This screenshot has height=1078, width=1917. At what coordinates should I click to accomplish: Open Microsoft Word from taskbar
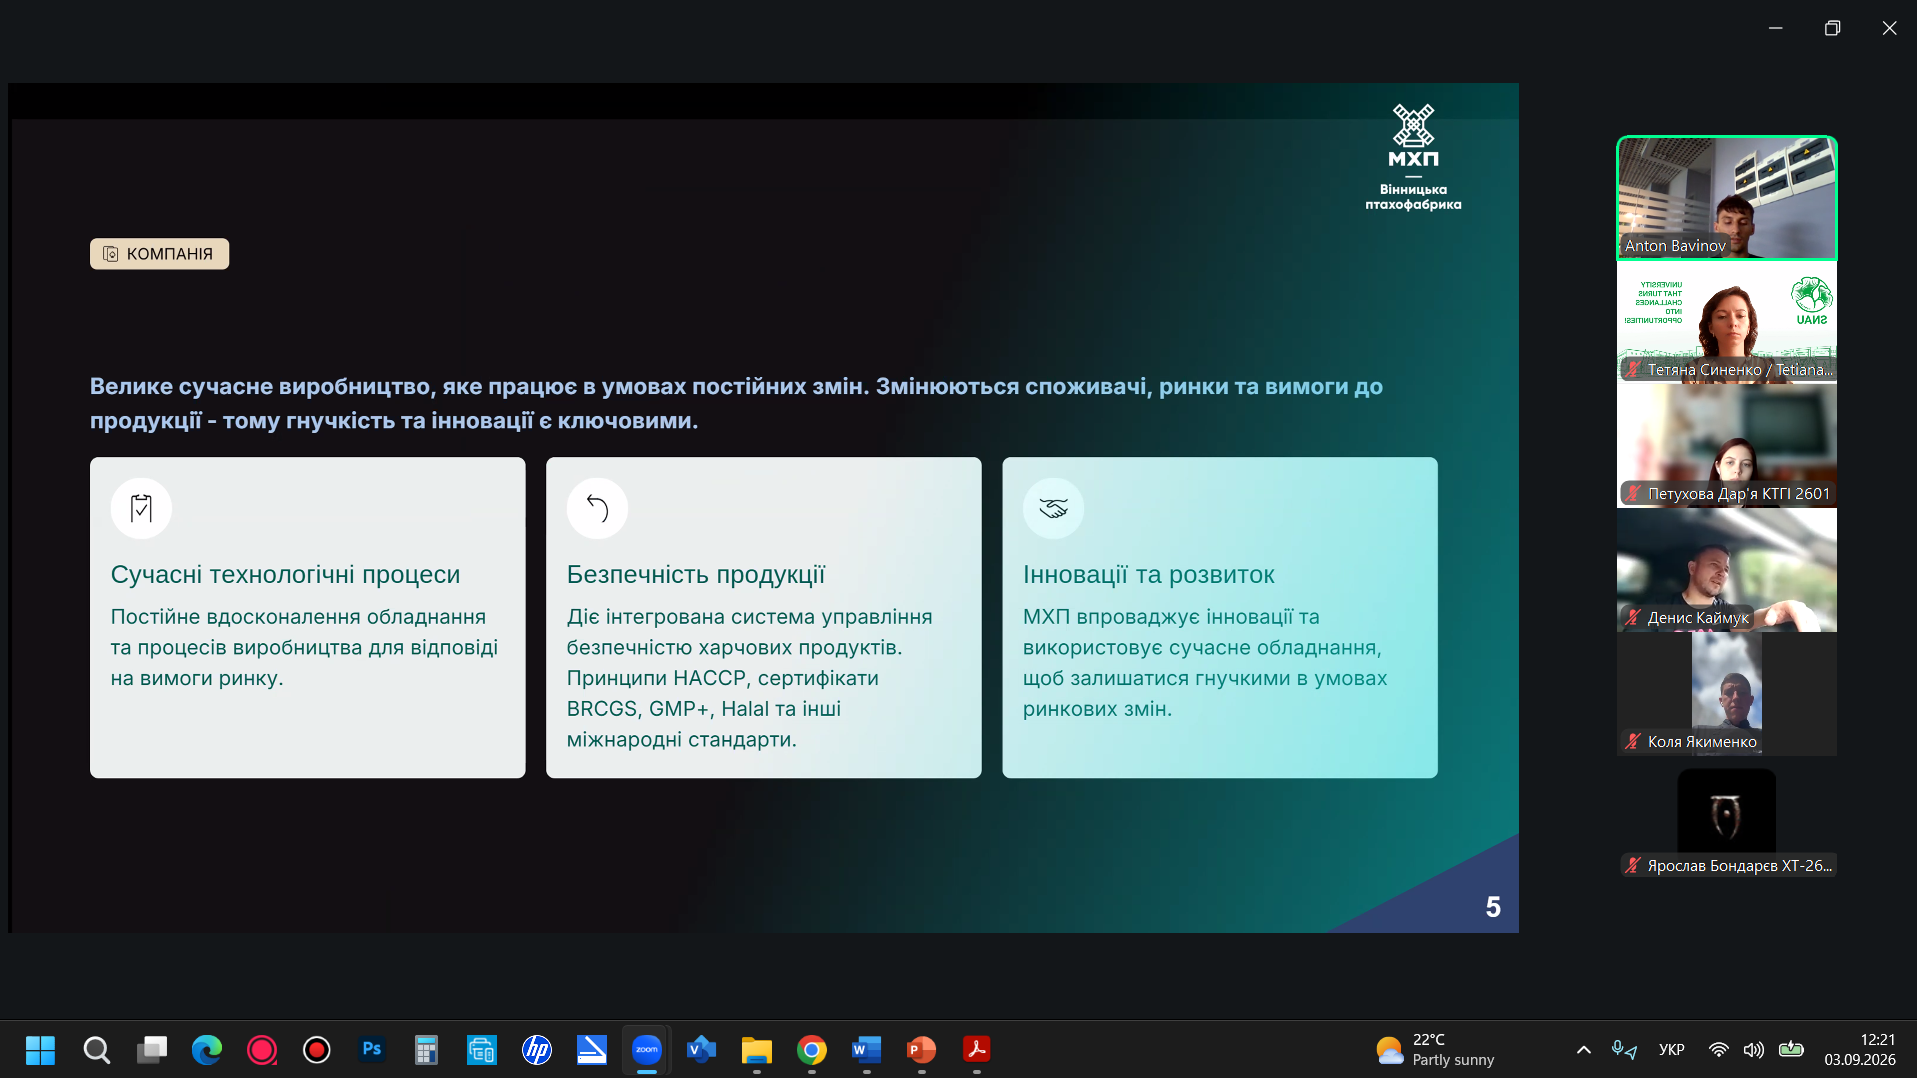click(867, 1050)
